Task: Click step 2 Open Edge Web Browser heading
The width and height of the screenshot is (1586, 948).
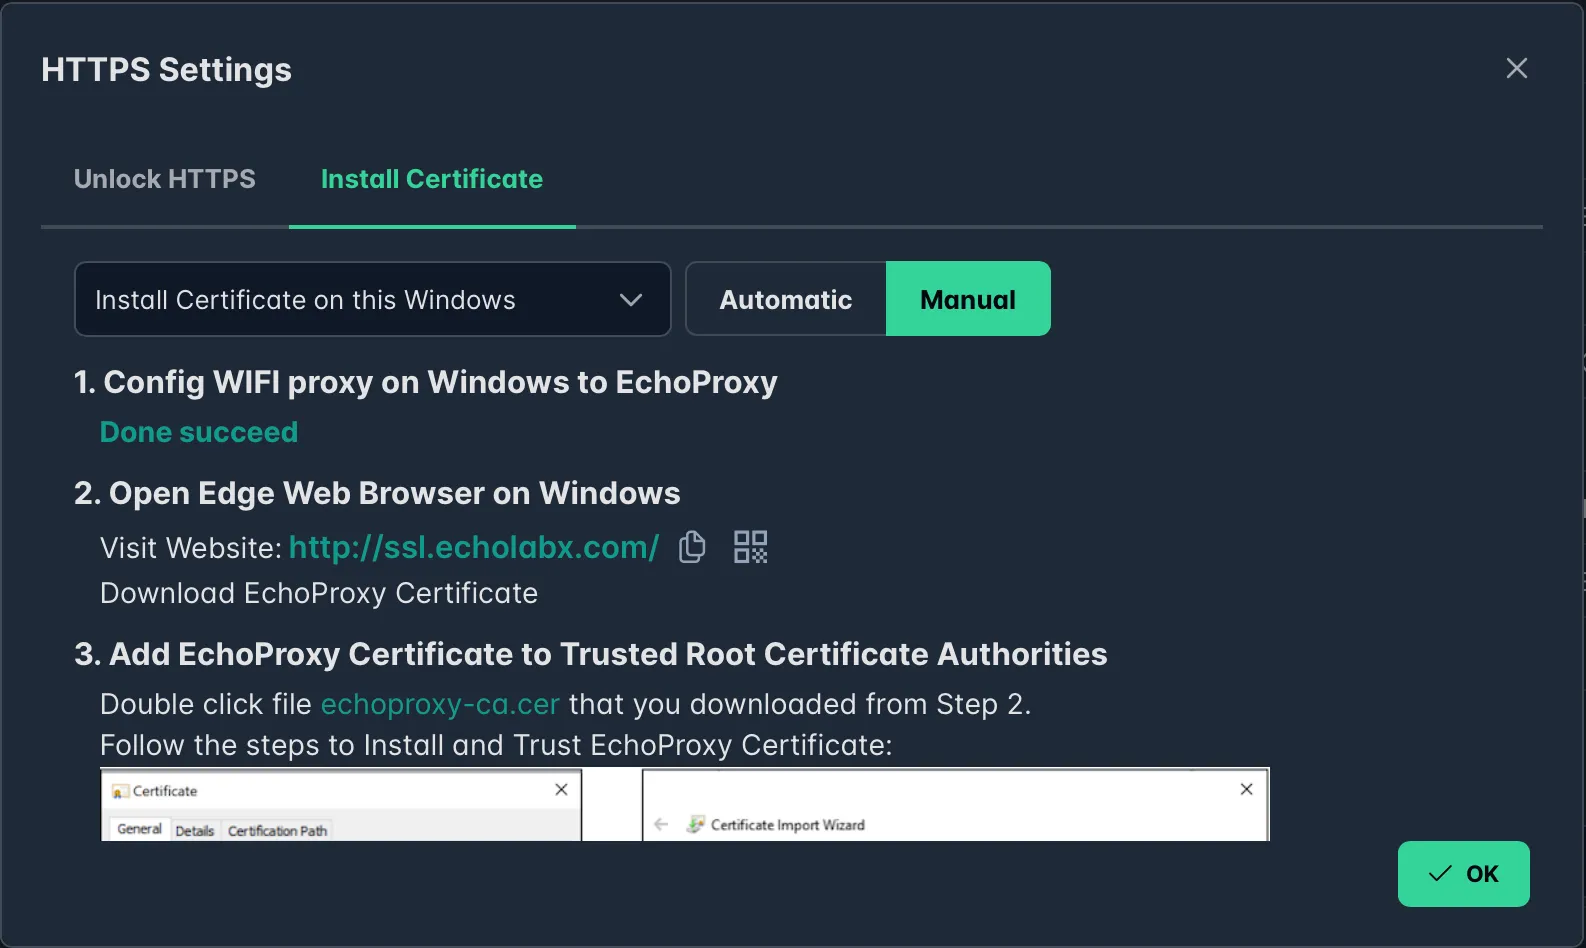Action: coord(377,493)
